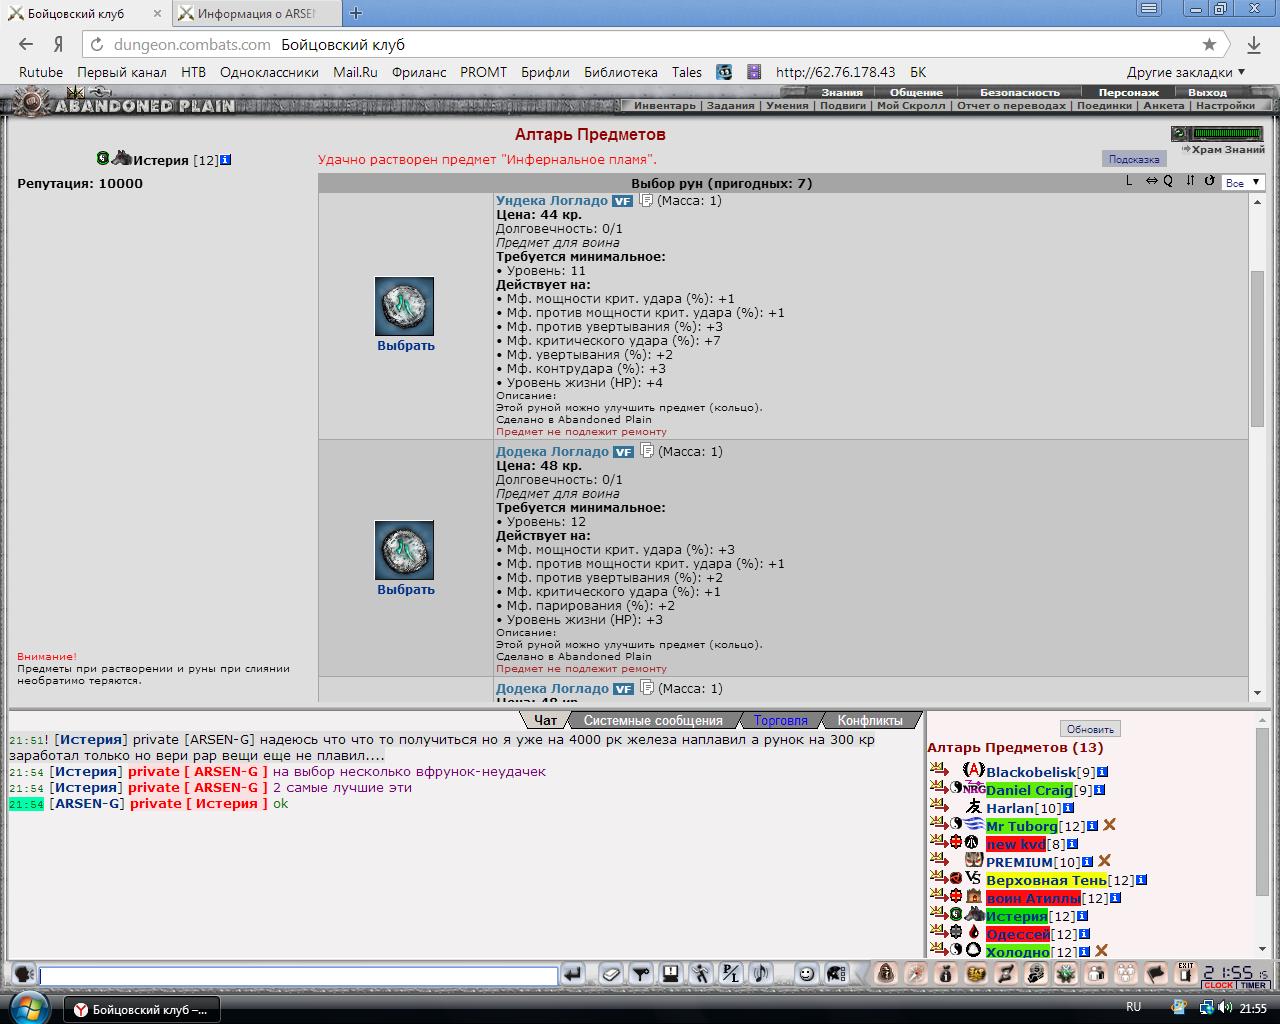Open info icon next to Истерия [12] header

tap(225, 160)
